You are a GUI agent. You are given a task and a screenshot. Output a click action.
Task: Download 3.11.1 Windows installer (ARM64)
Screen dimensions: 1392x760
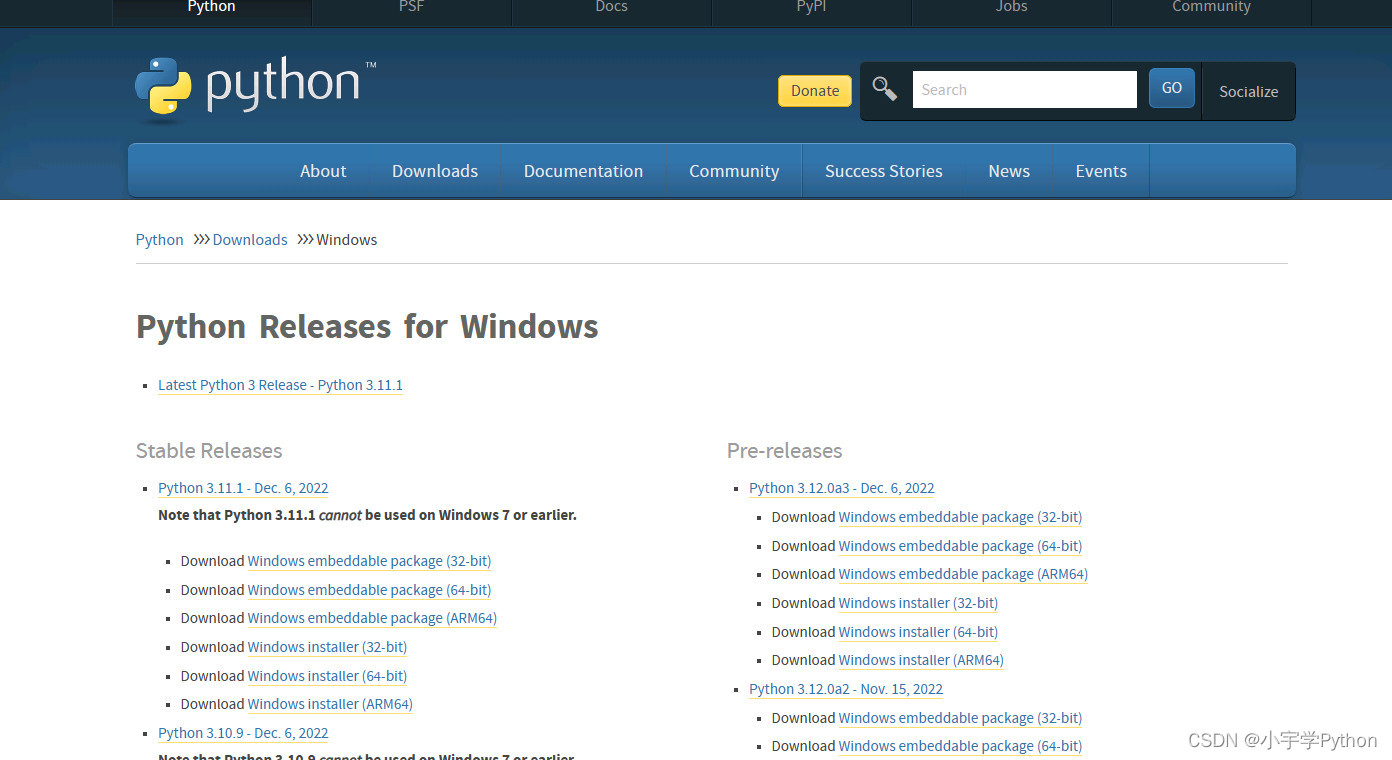pyautogui.click(x=330, y=704)
